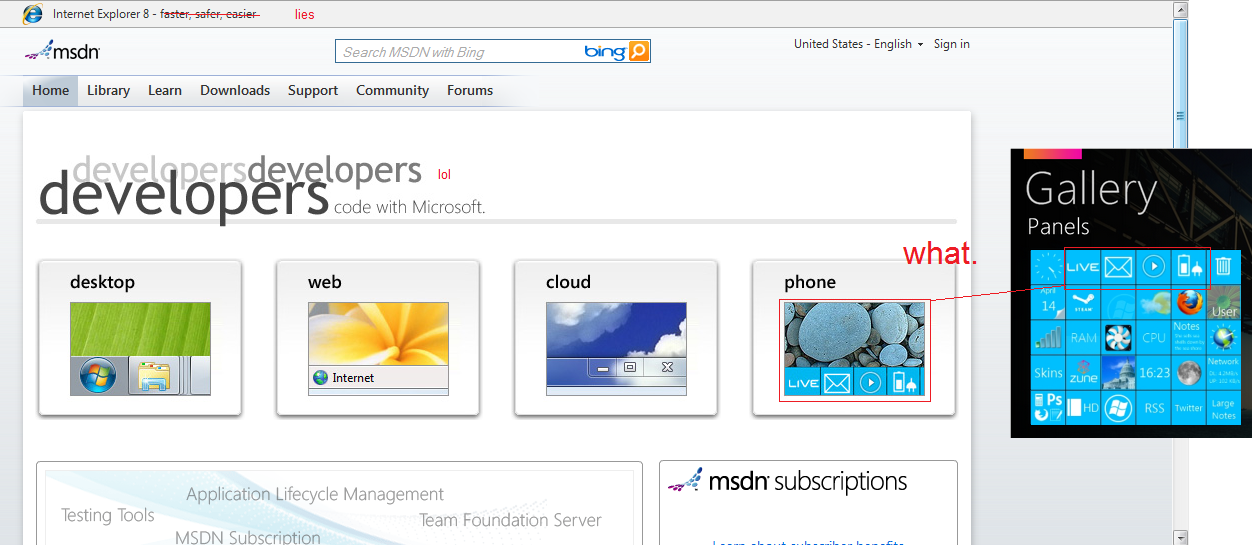Click the MSDN logo in the header
The image size is (1252, 545).
tap(62, 51)
